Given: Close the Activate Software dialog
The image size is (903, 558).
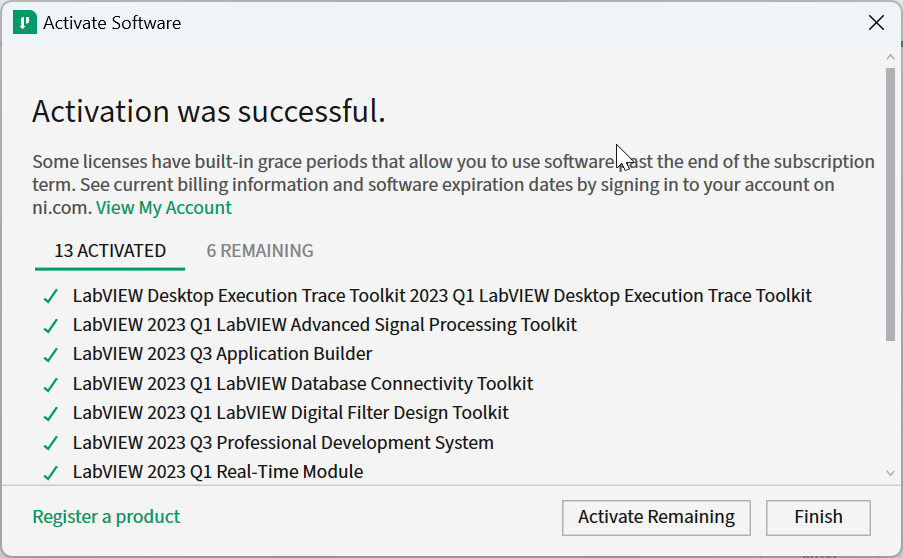Looking at the screenshot, I should pos(876,22).
